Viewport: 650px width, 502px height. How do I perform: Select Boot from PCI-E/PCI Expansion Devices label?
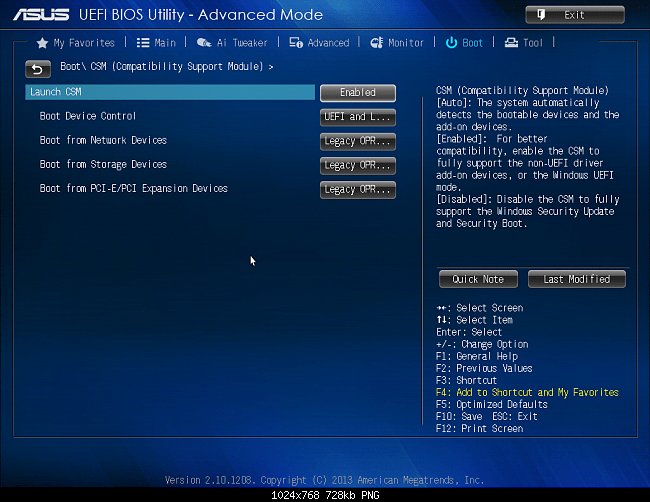tap(133, 189)
